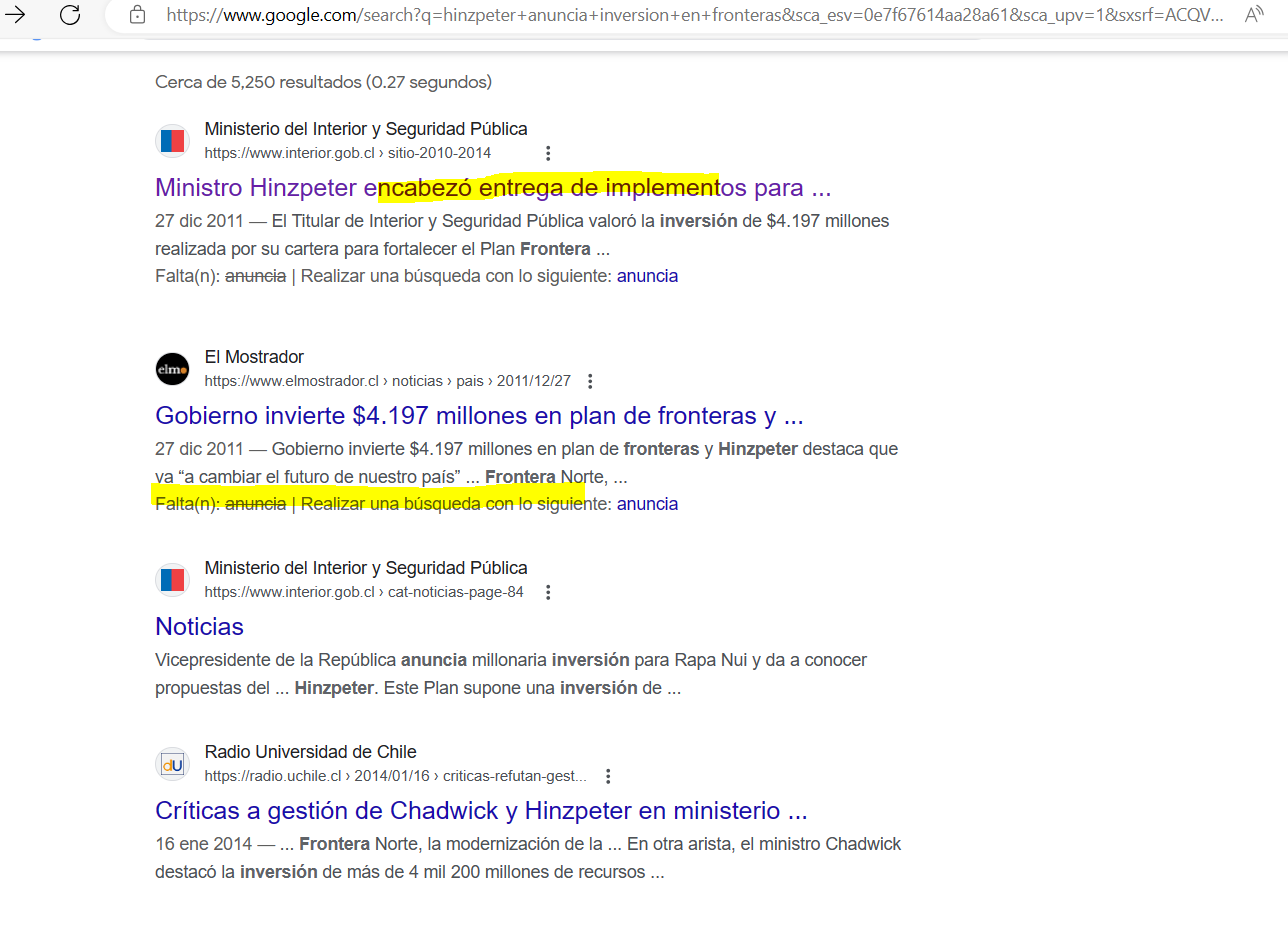Screen dimensions: 1288x926
Task: Click Radio Universidad de Chile favicon
Action: pyautogui.click(x=172, y=764)
